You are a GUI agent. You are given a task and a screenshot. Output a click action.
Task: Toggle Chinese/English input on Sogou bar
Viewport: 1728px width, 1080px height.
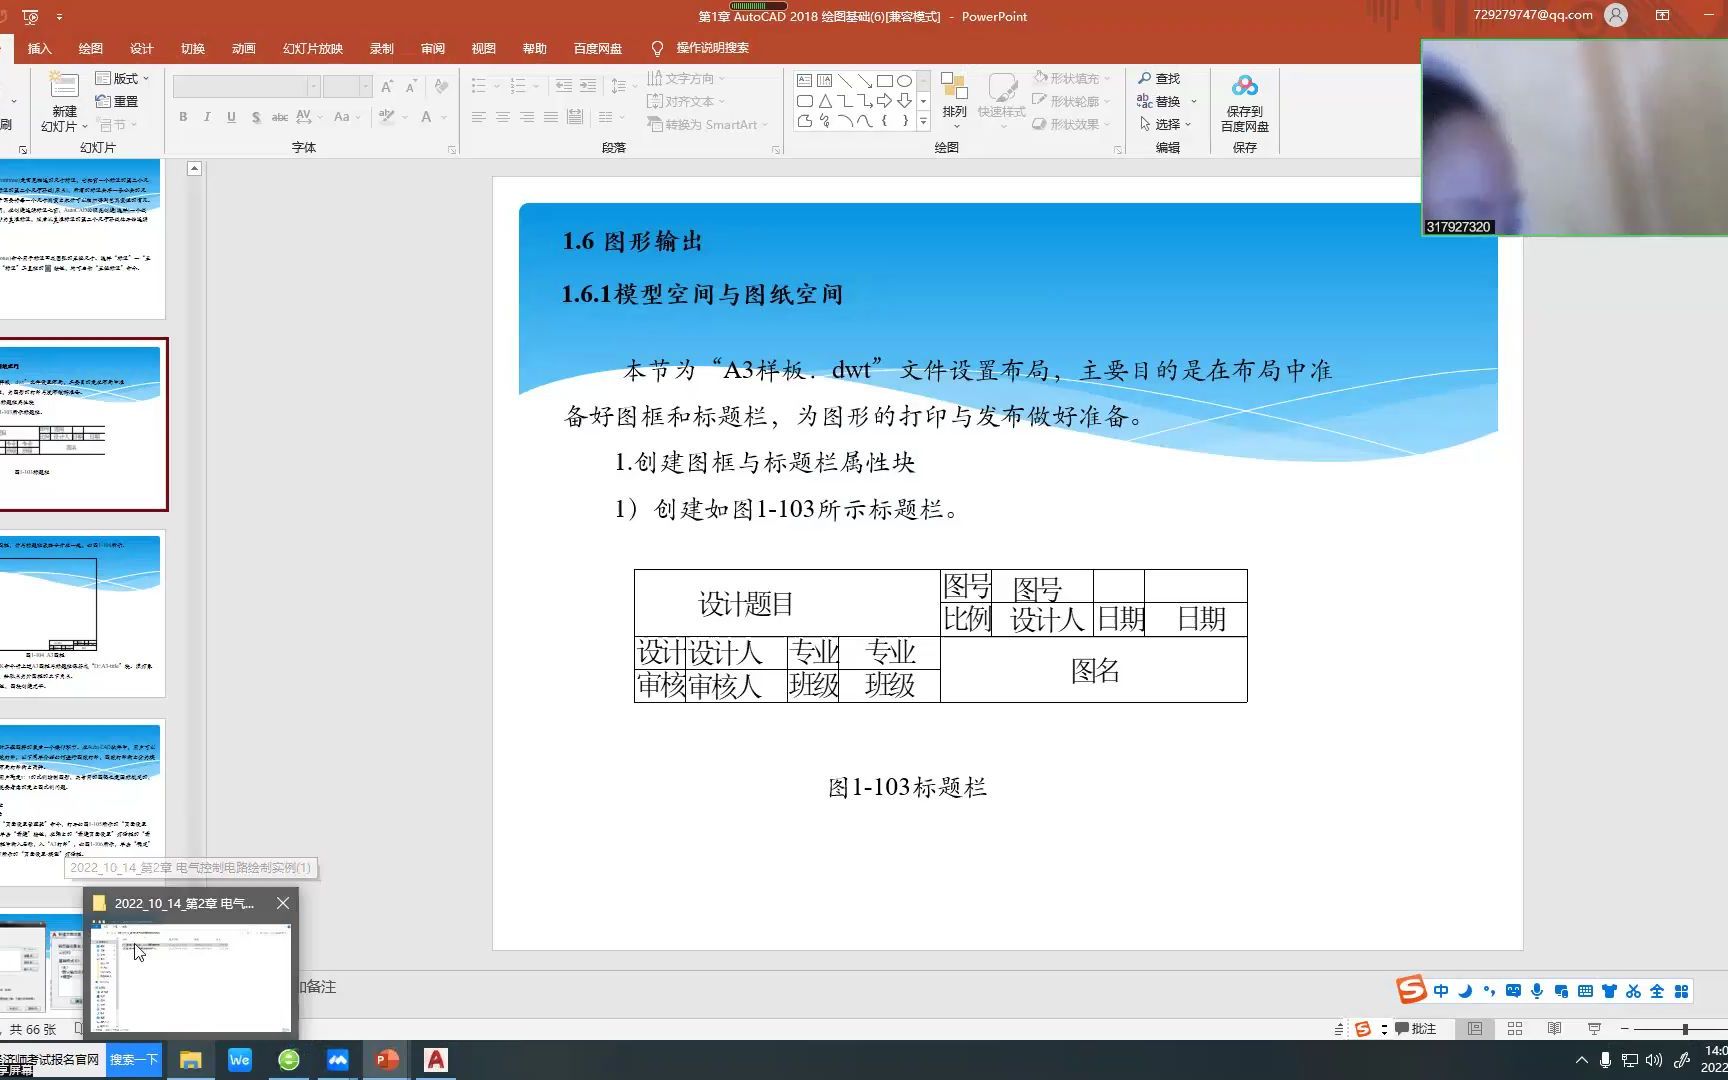1440,991
